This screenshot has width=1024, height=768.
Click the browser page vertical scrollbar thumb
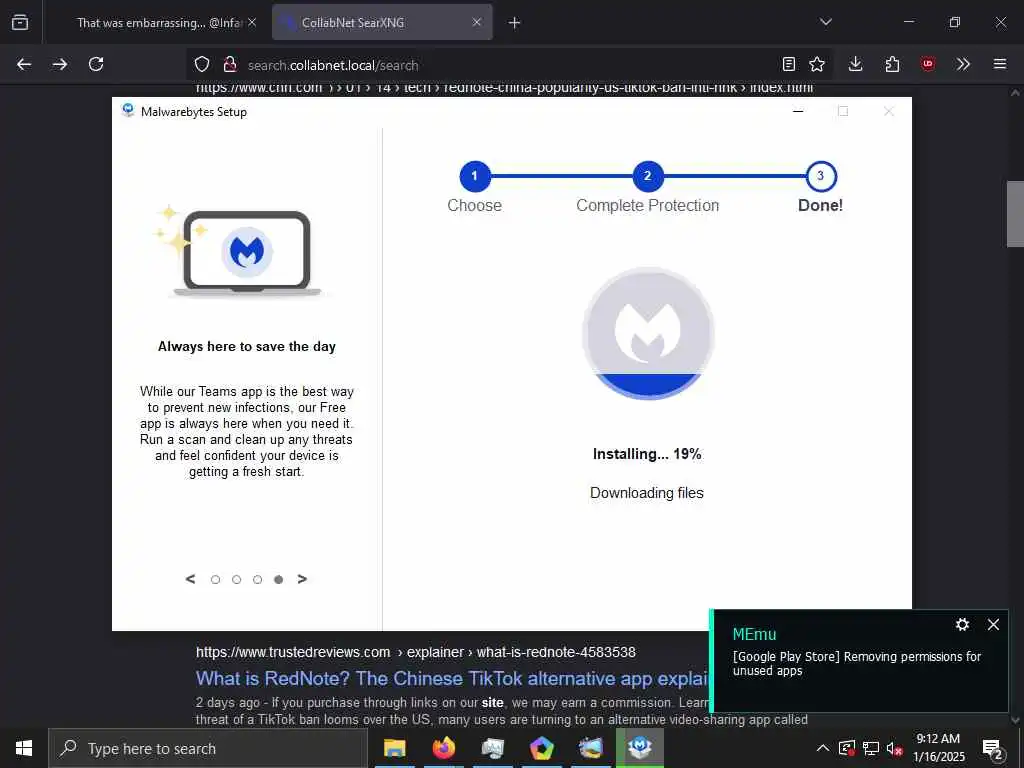point(1015,214)
